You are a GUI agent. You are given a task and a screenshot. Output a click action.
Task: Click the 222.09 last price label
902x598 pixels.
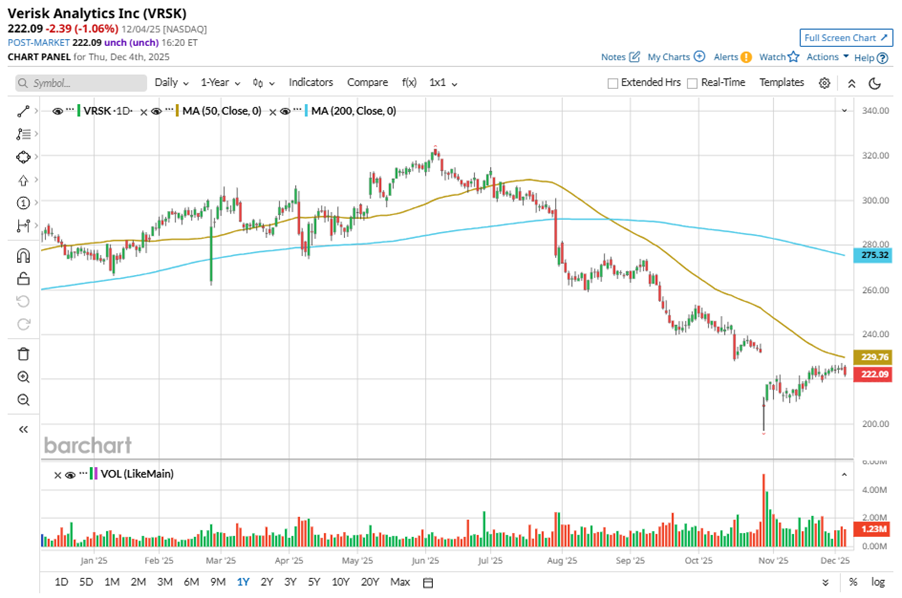[x=873, y=374]
